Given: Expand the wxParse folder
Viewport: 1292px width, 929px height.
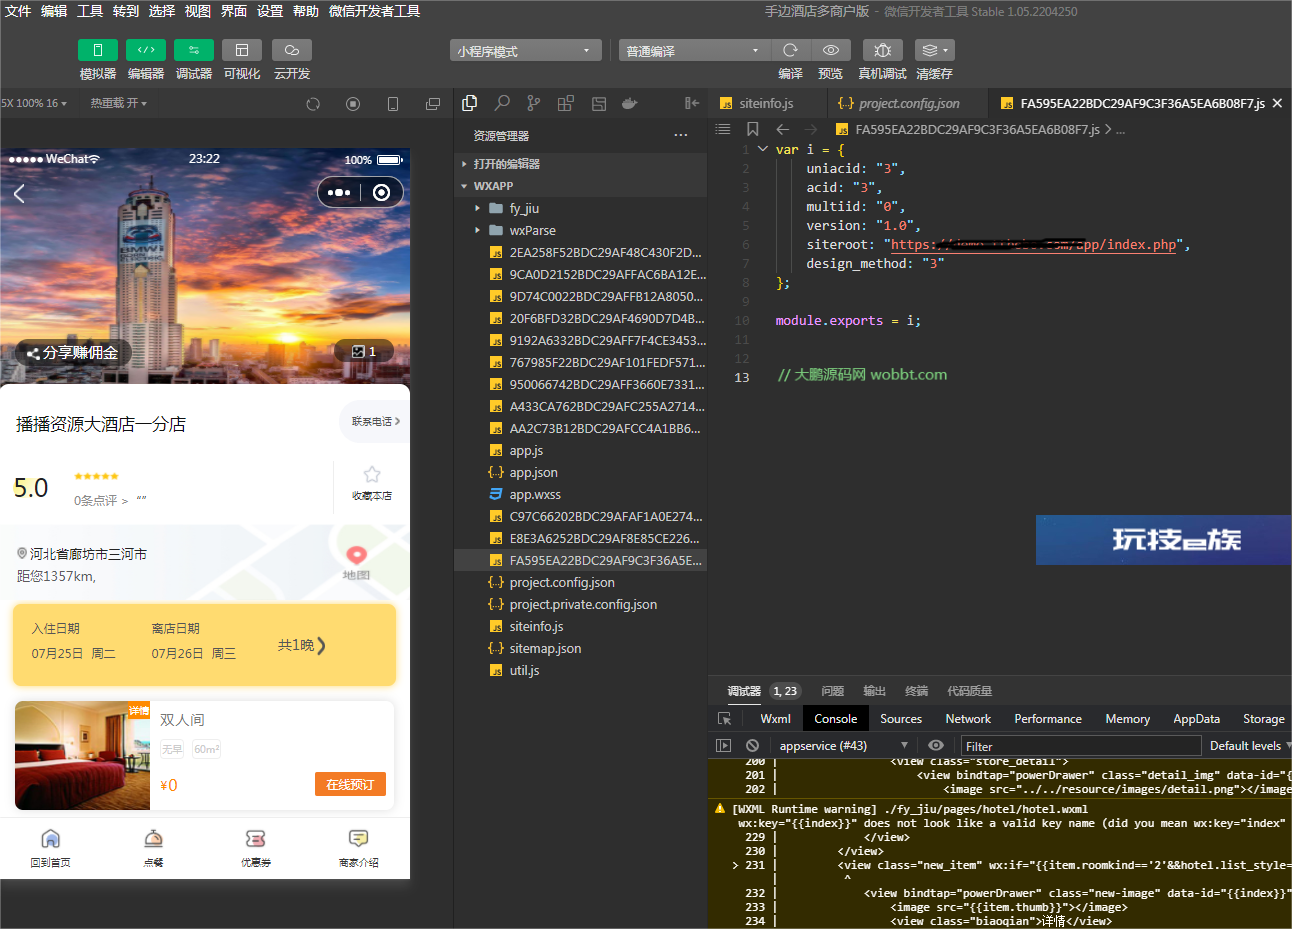Looking at the screenshot, I should click(x=581, y=230).
